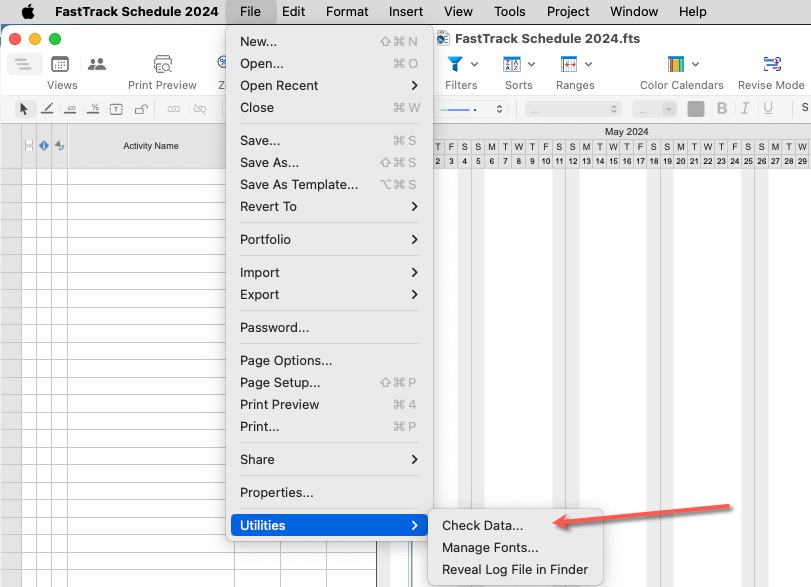Open the Filters dropdown
This screenshot has width=811, height=587.
[461, 65]
